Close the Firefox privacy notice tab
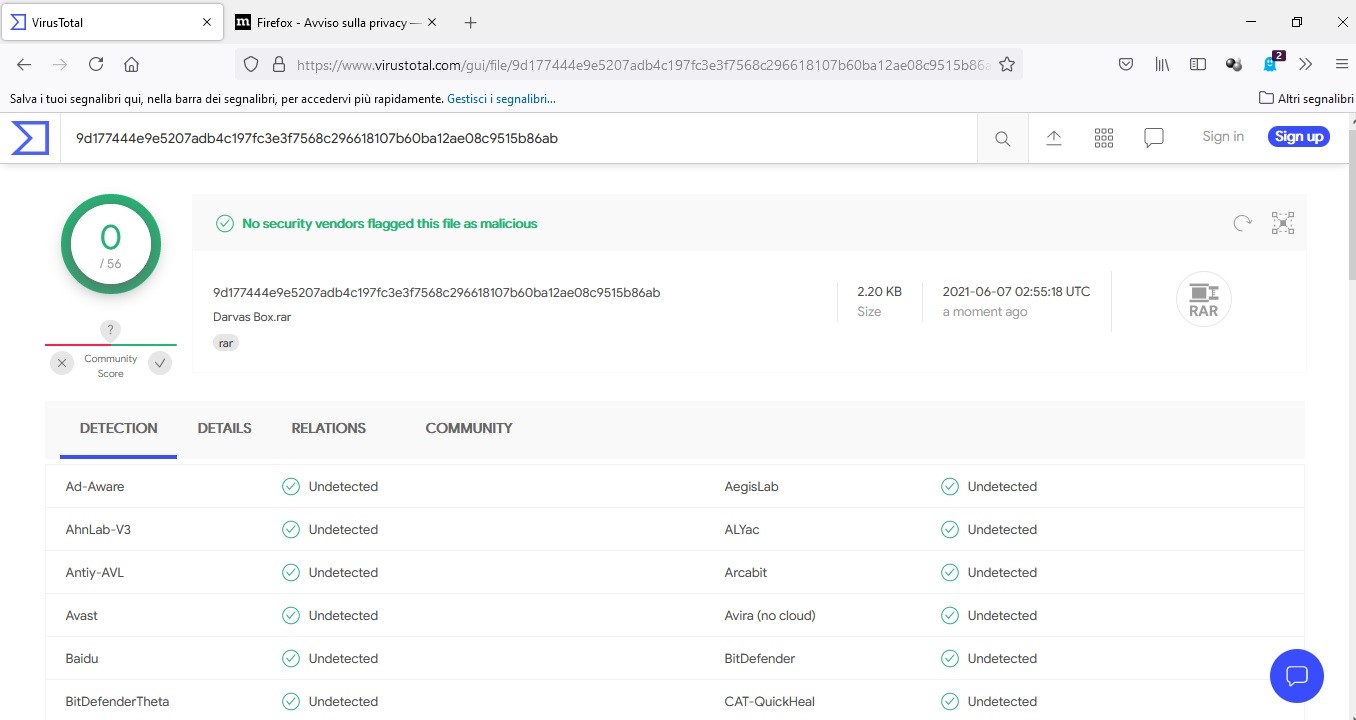Viewport: 1356px width, 720px height. tap(433, 22)
